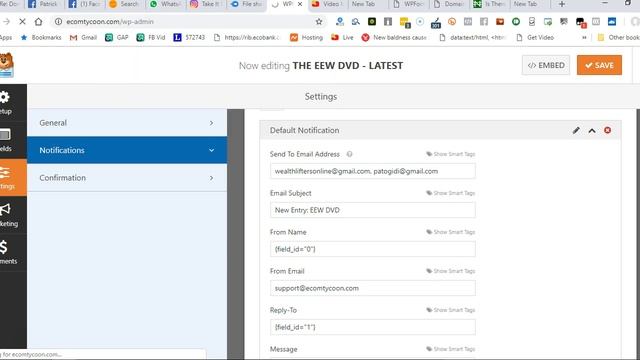
Task: Show Smart Tags for Send To Email Address
Action: point(451,154)
